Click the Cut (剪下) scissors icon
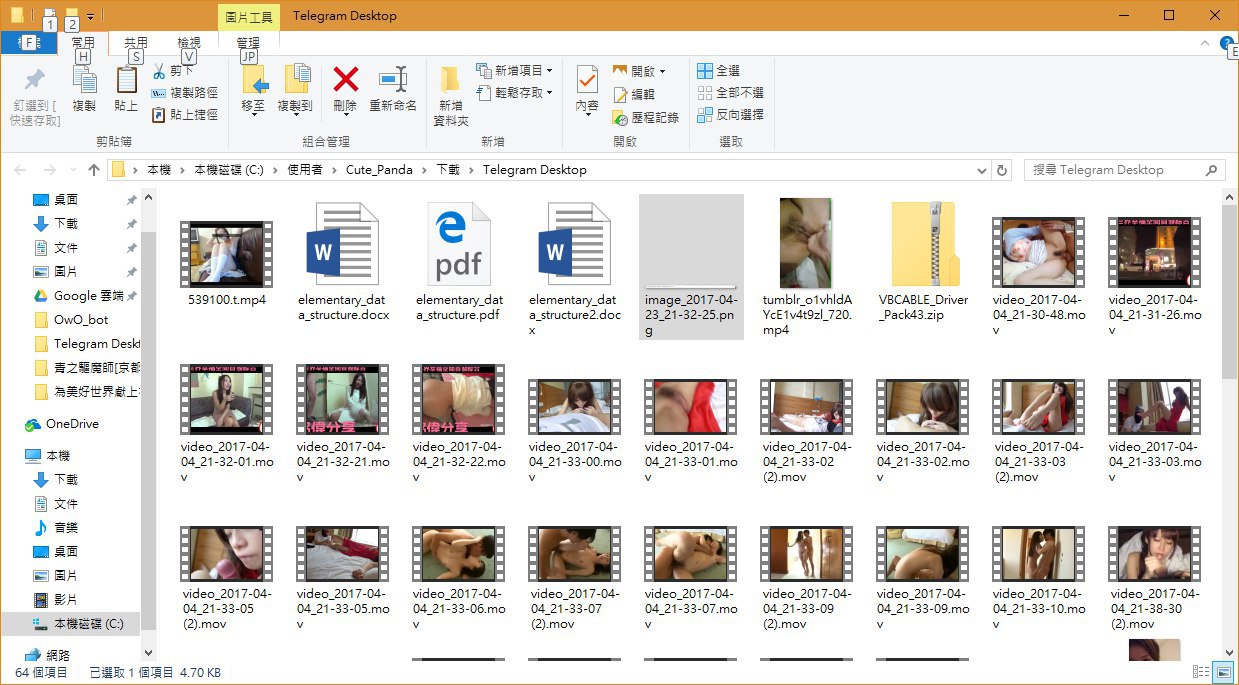The height and width of the screenshot is (685, 1239). (x=159, y=71)
